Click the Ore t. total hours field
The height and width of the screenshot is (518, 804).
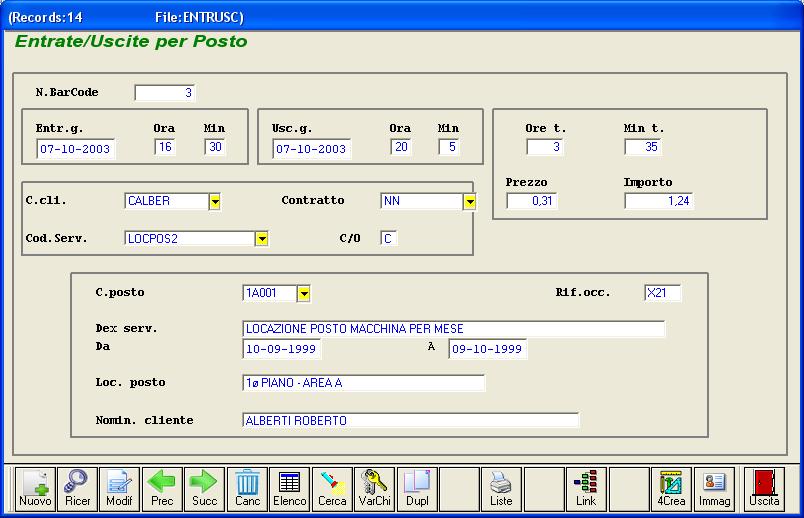(545, 147)
